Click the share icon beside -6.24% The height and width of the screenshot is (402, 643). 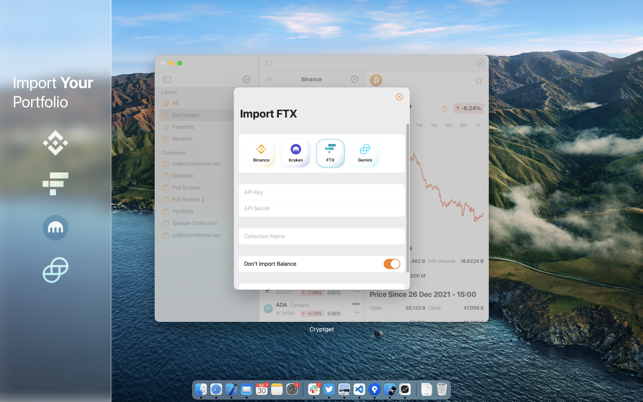pyautogui.click(x=444, y=108)
